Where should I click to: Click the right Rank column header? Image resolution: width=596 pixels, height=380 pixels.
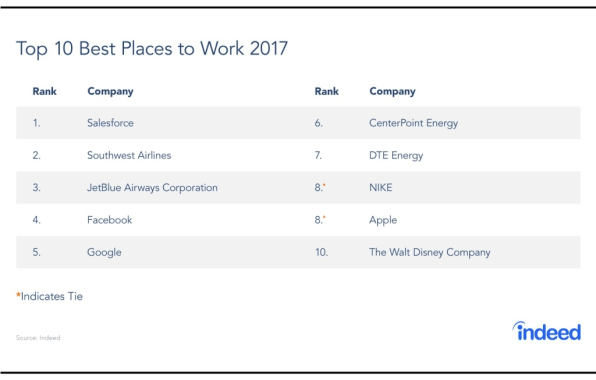(x=327, y=91)
